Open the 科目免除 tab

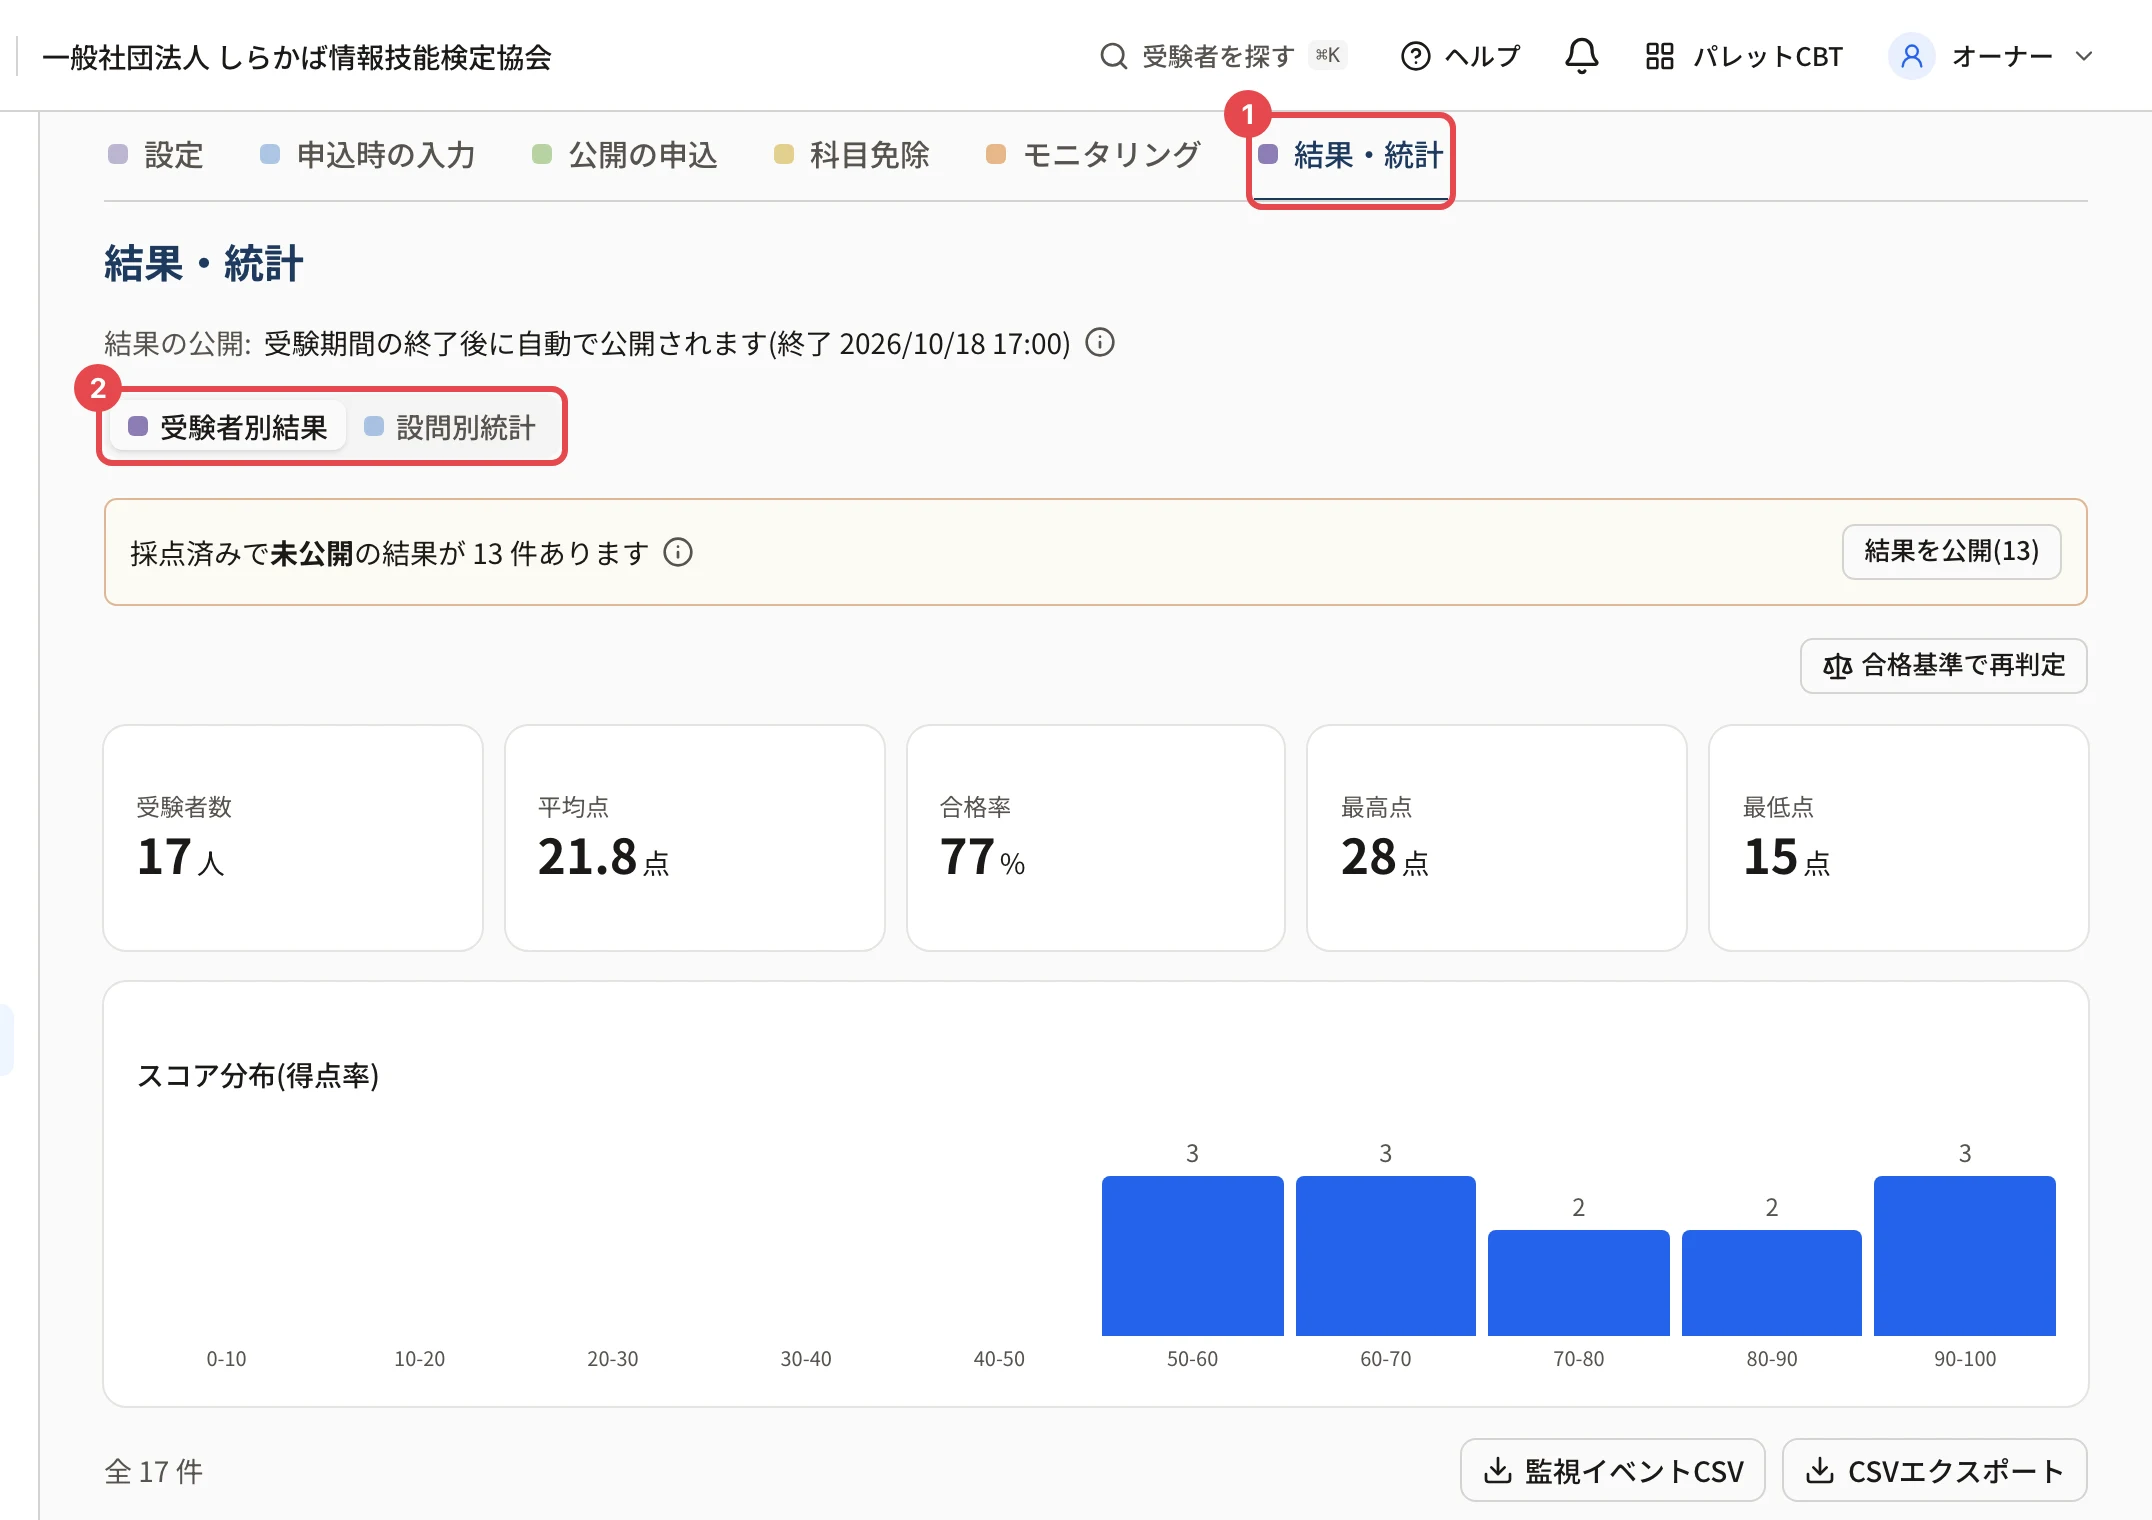click(x=852, y=155)
